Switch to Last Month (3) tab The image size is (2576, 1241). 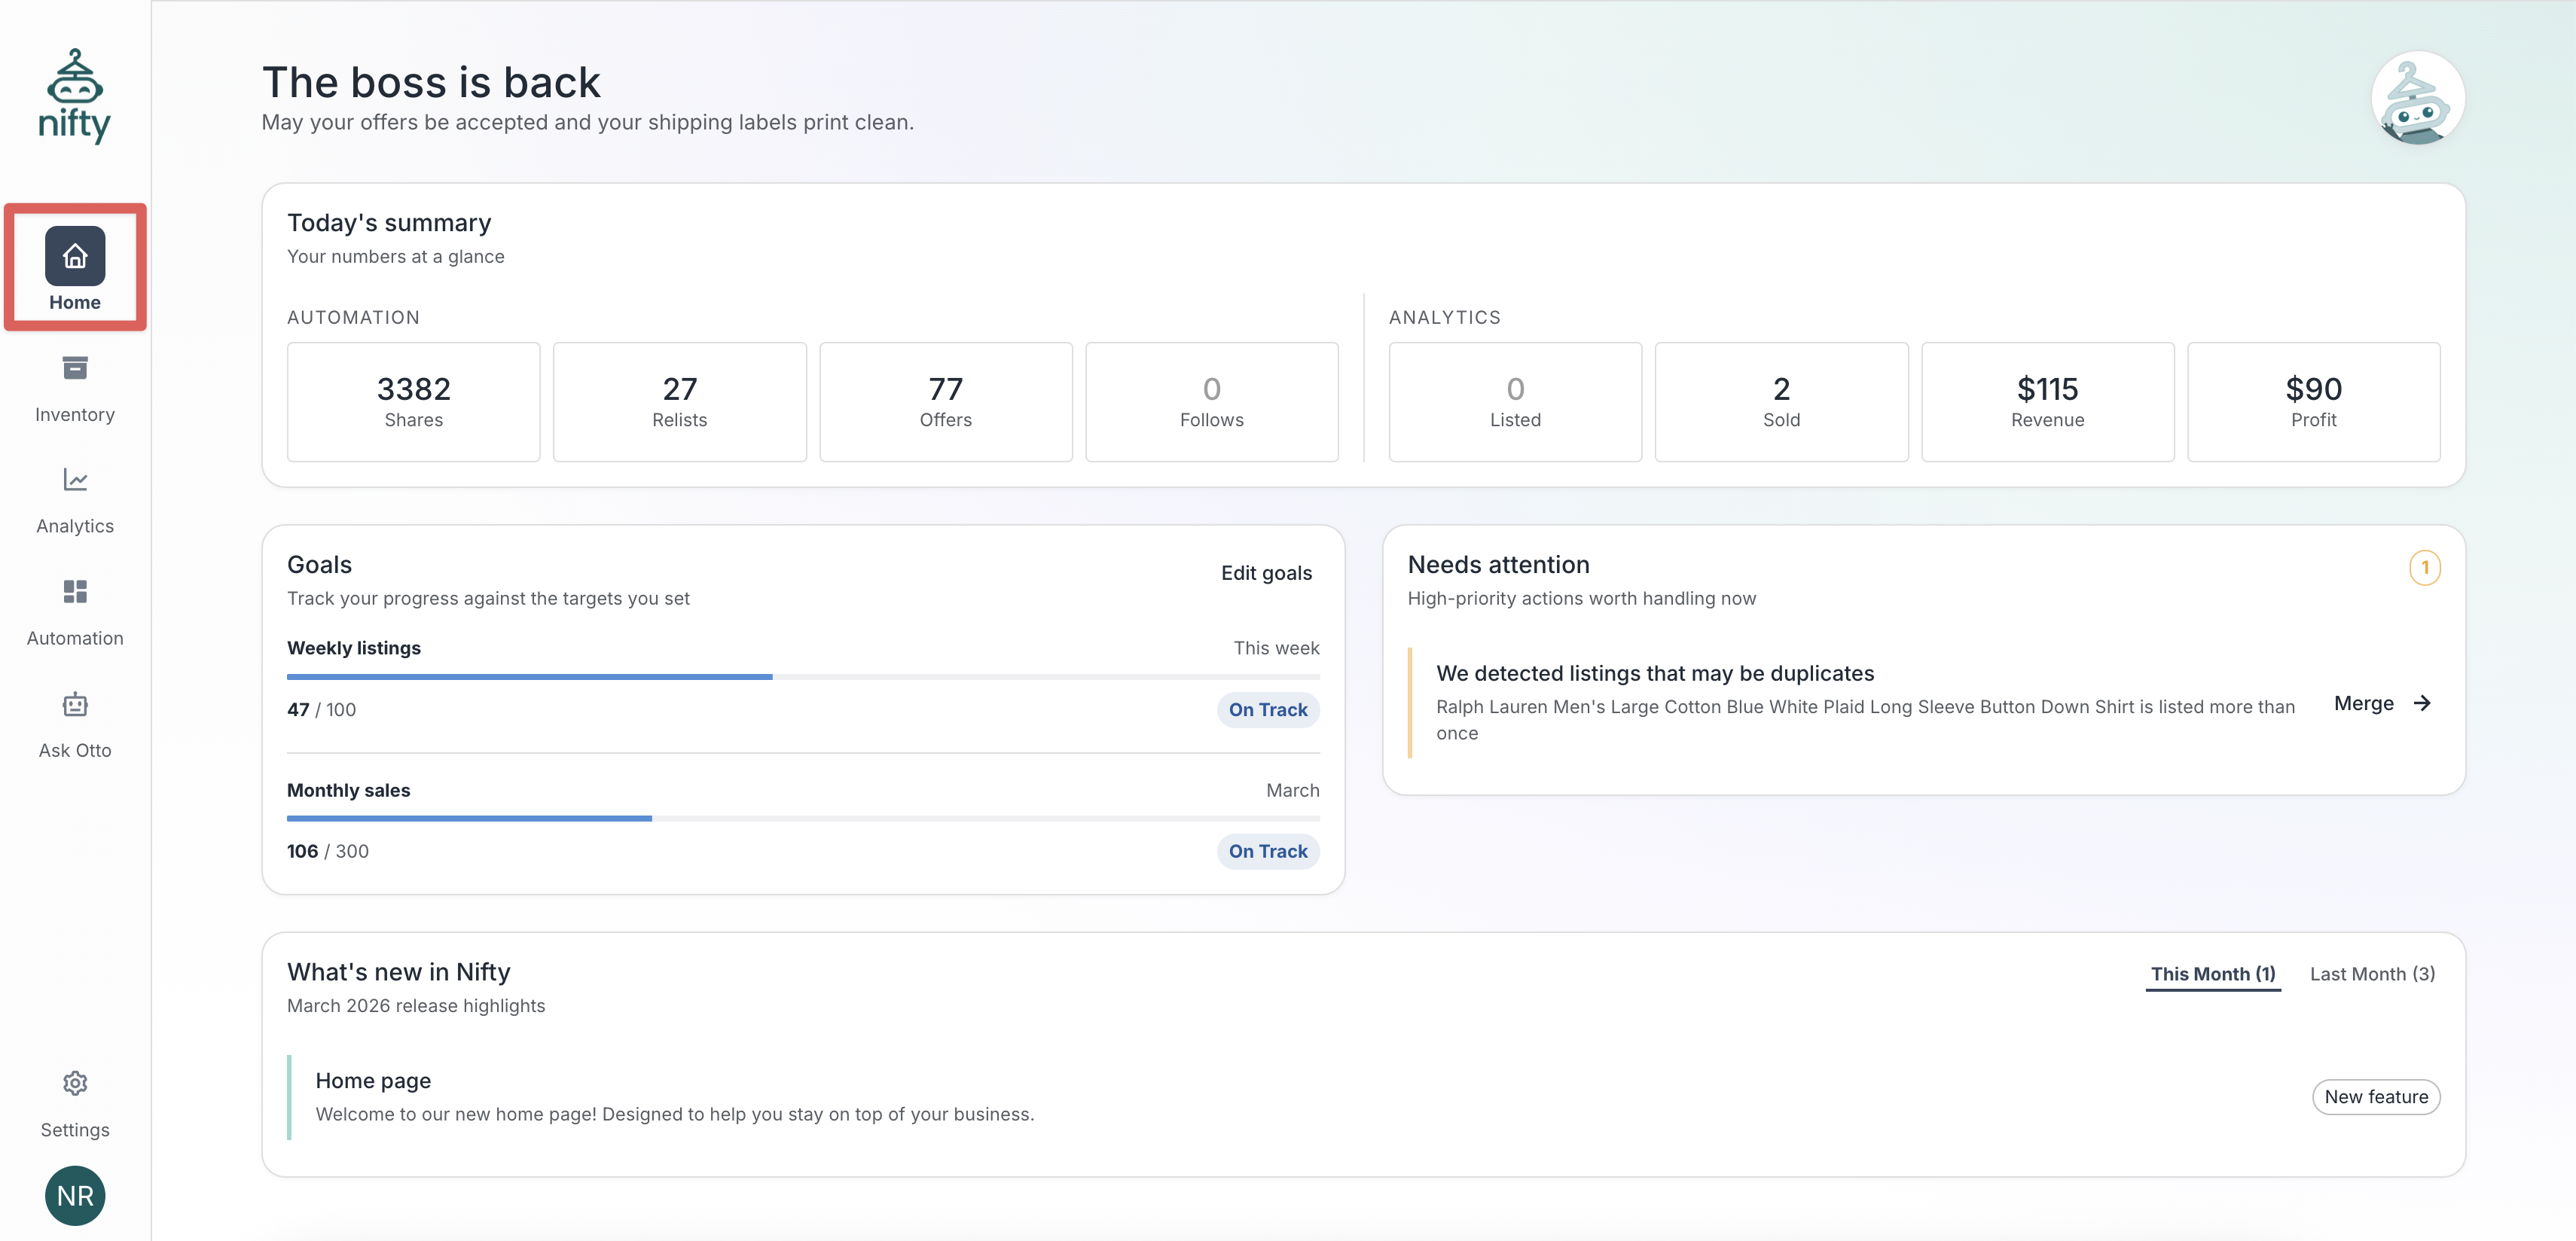click(2371, 973)
